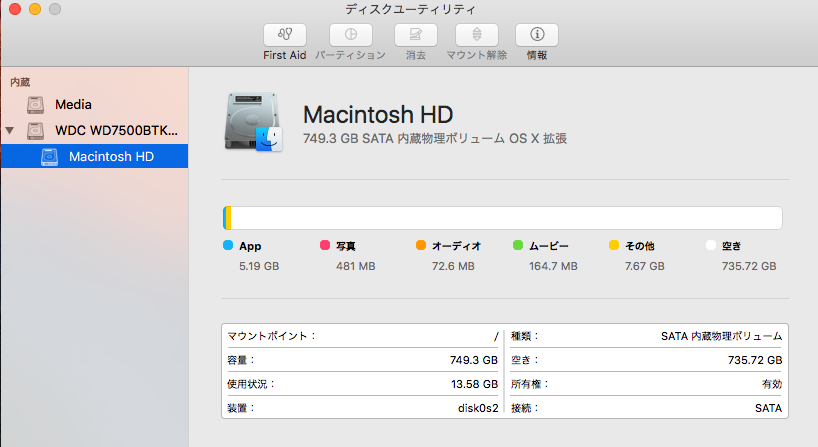Click the 内蔵 sidebar section header
This screenshot has height=447, width=818.
click(20, 81)
